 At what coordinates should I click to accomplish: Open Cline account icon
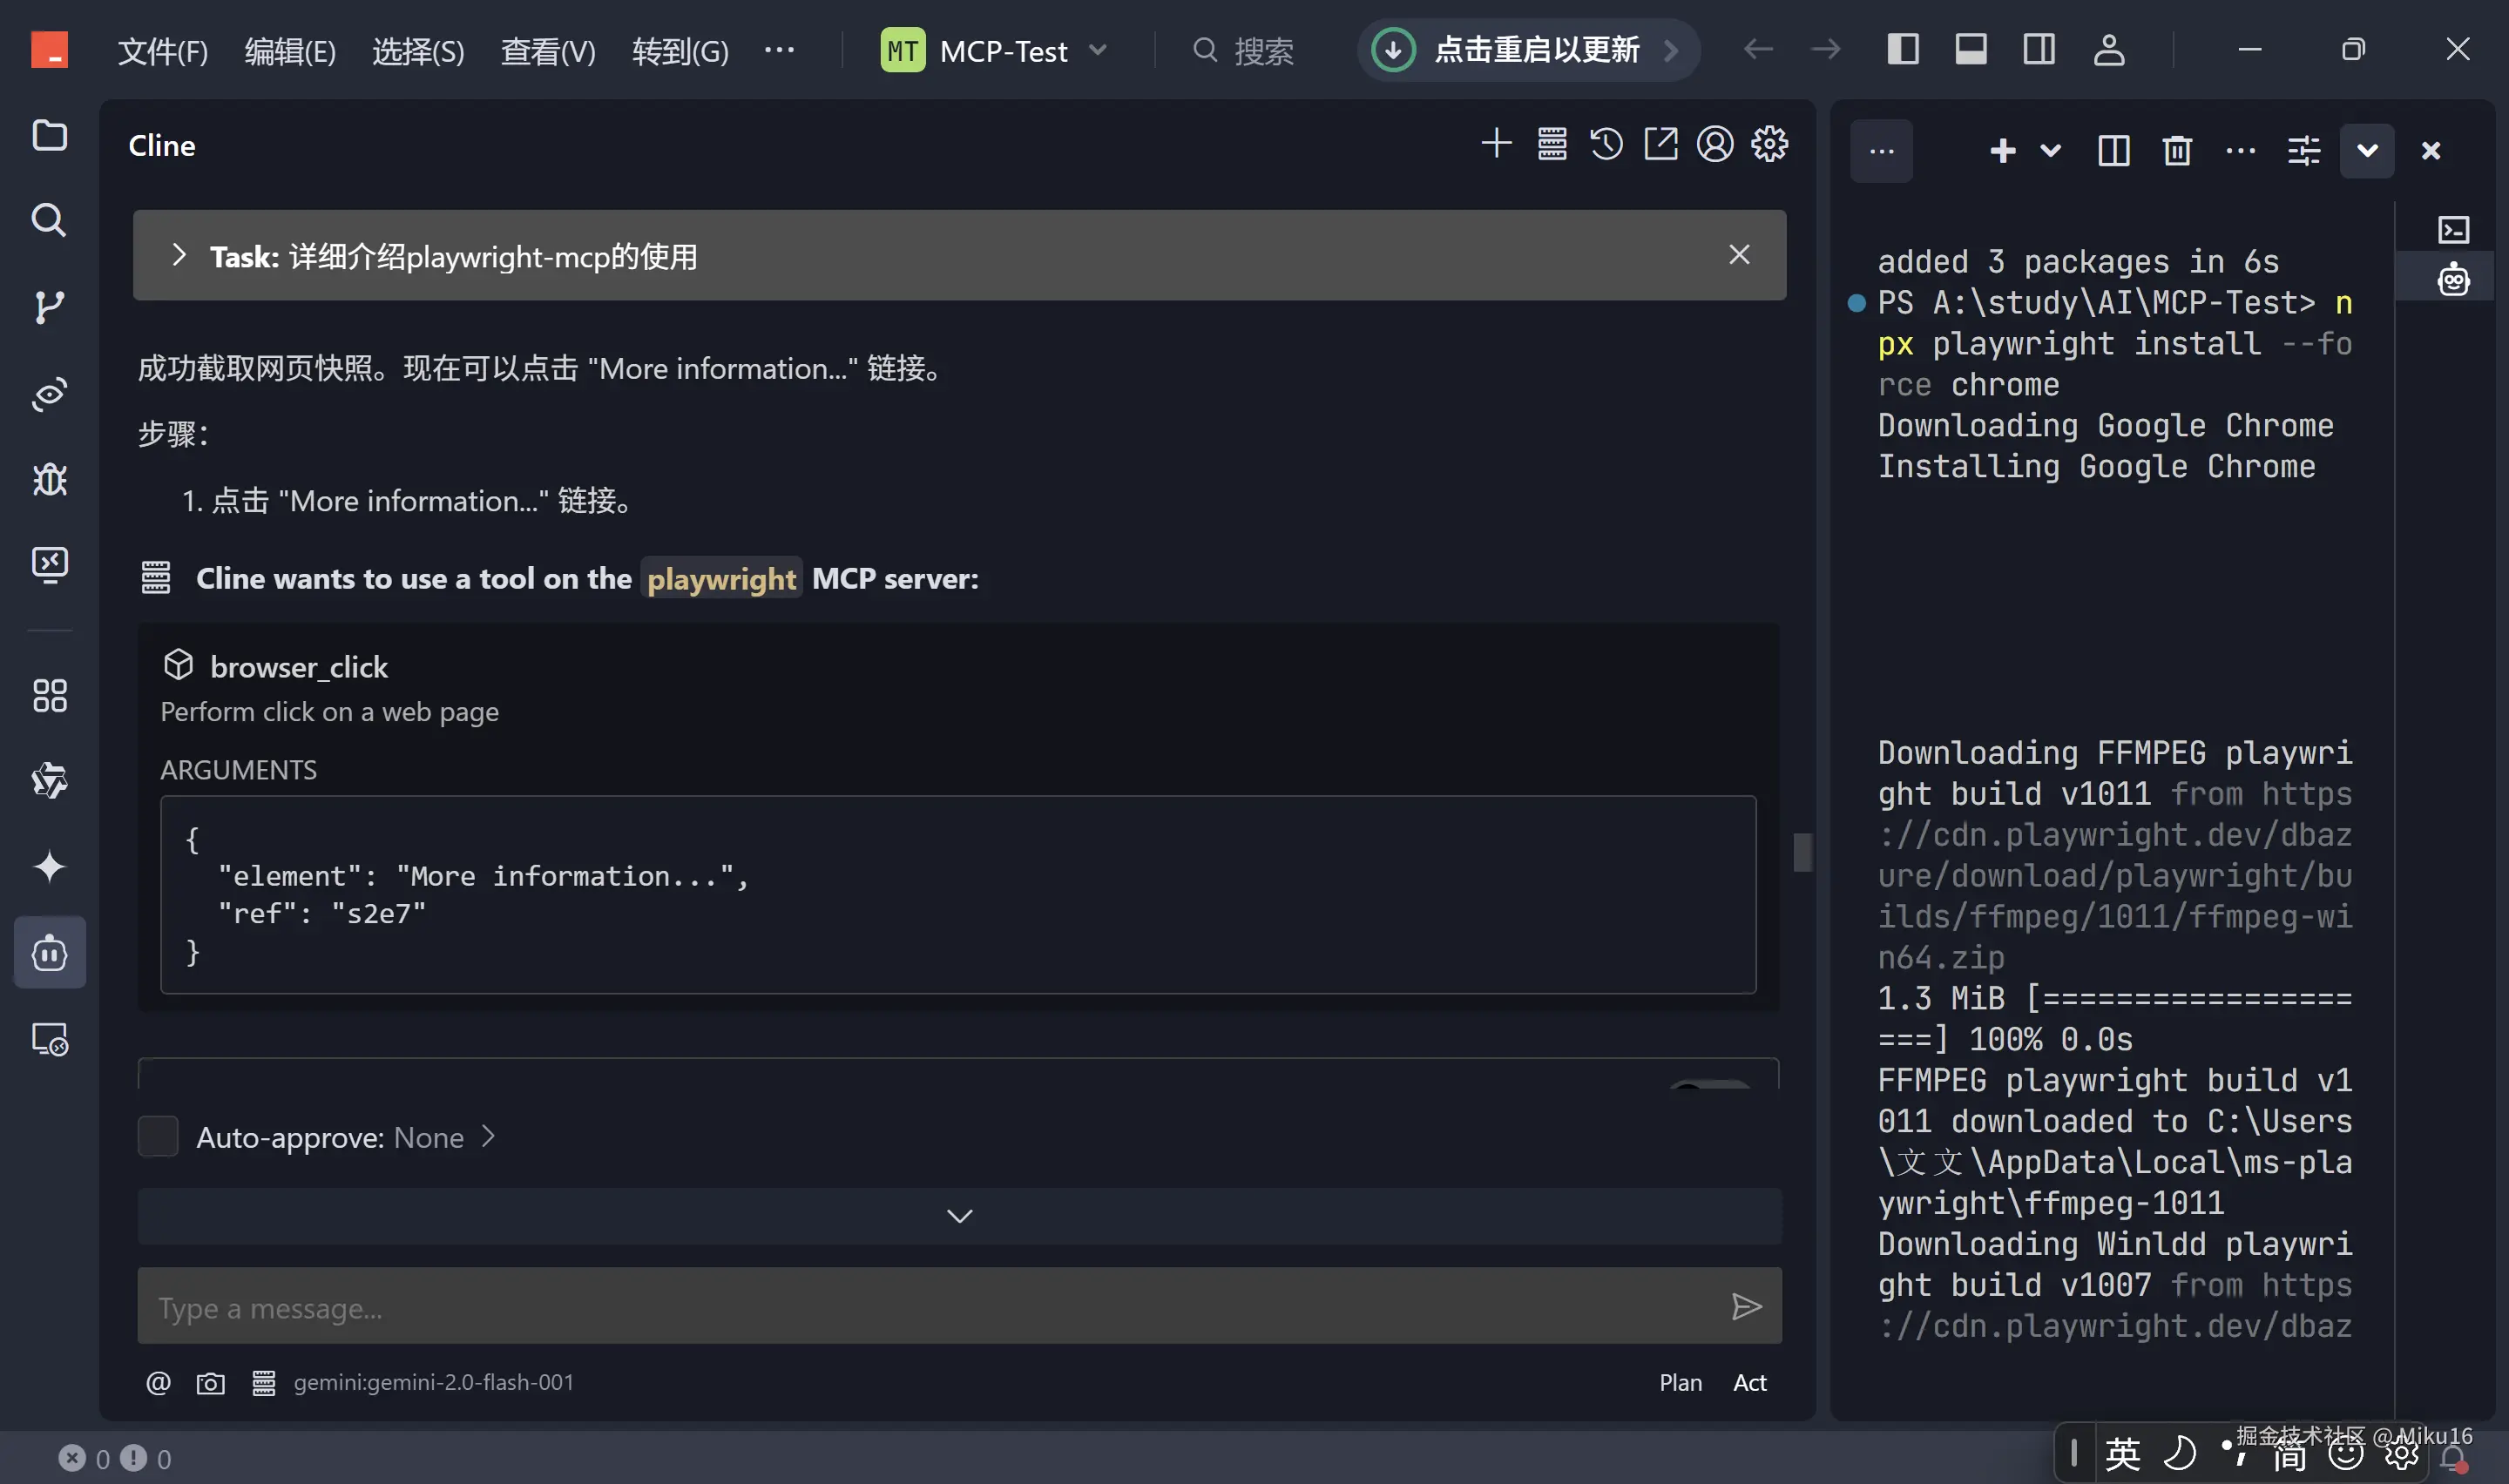click(1714, 145)
